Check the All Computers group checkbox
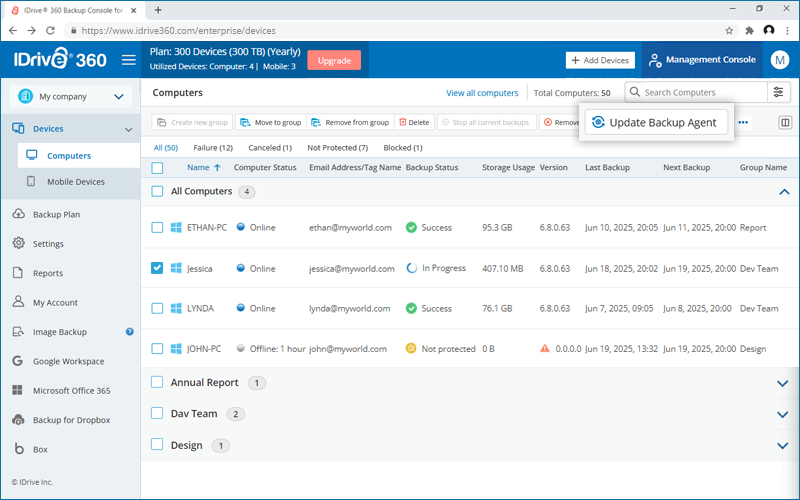The image size is (800, 500). coord(157,191)
